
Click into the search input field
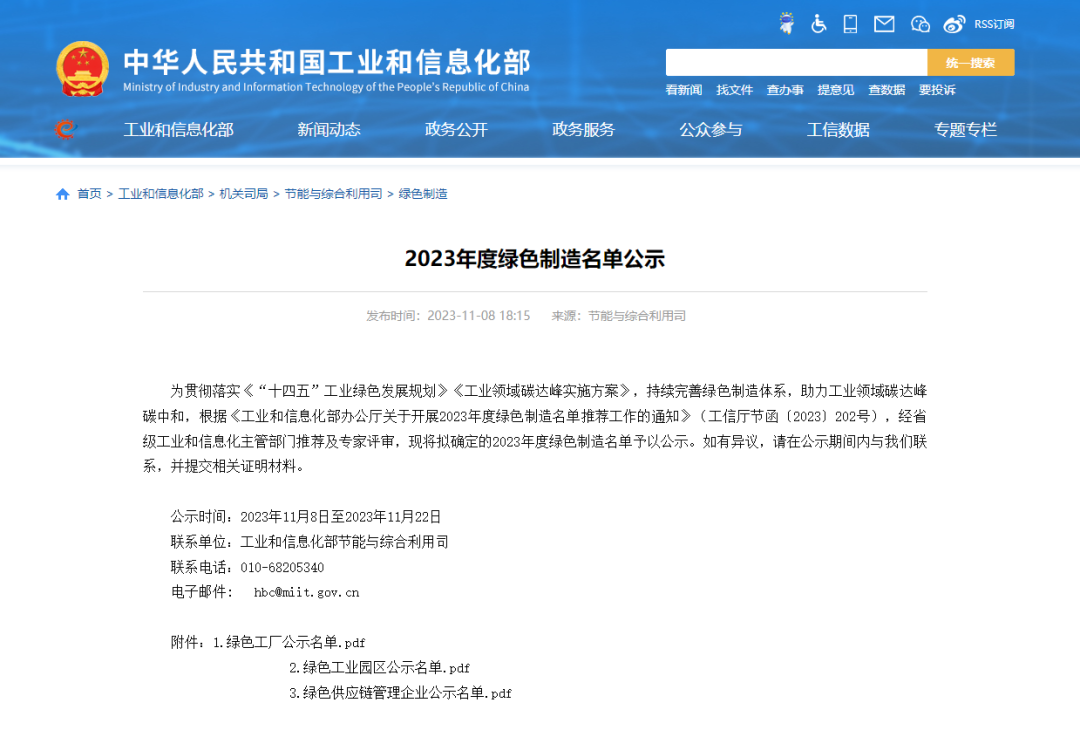tap(796, 63)
